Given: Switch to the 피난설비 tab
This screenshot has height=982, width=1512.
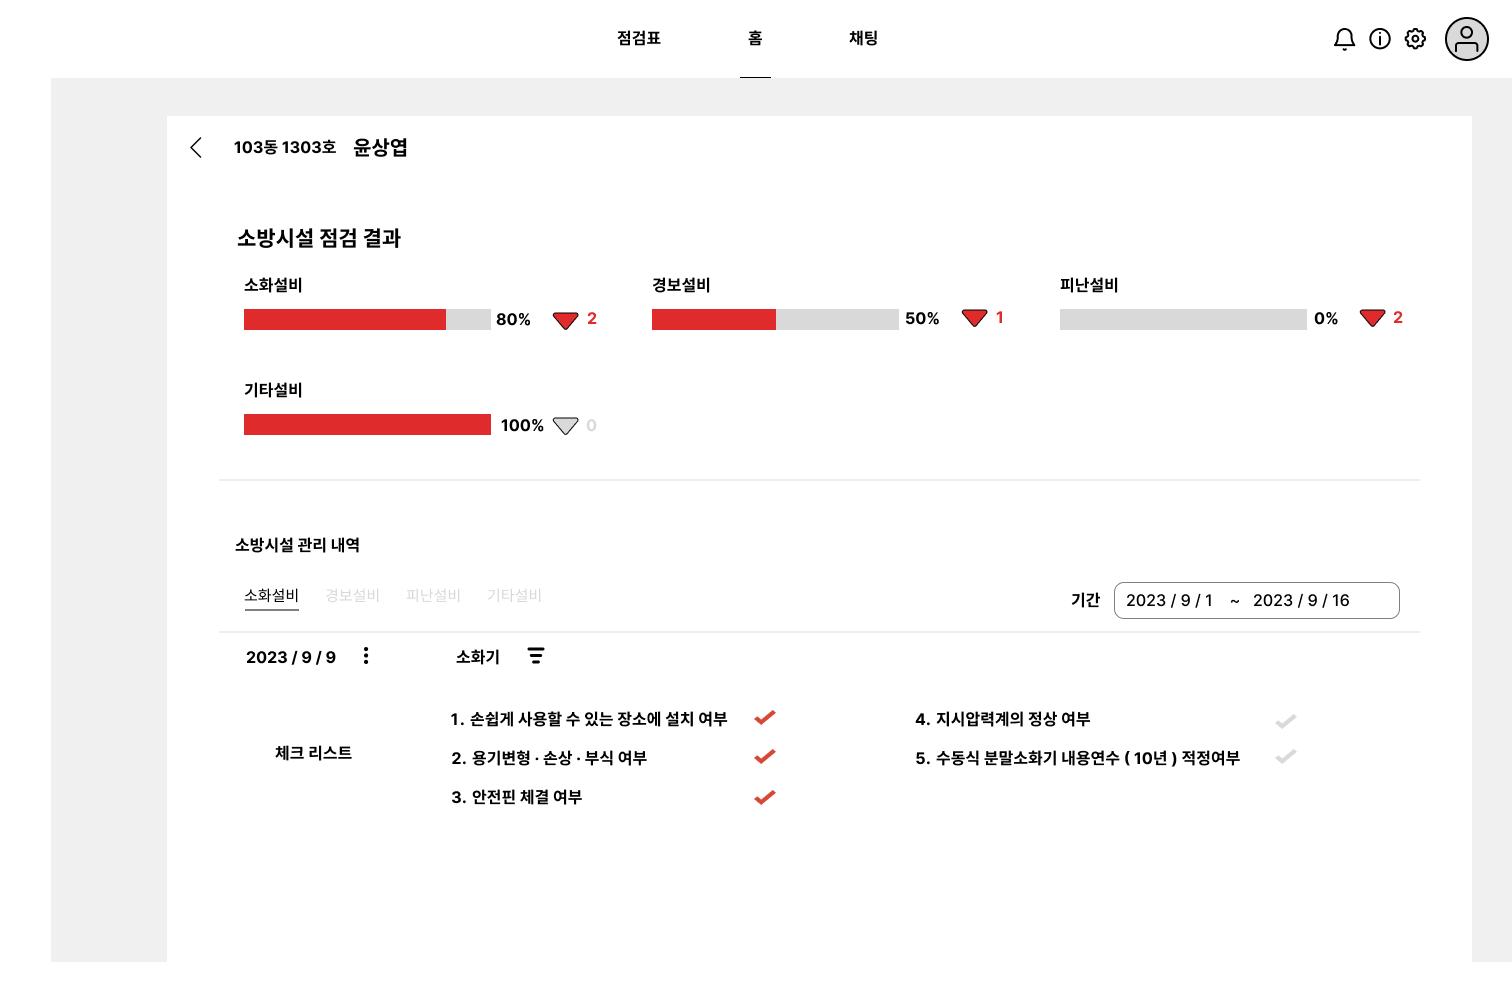Looking at the screenshot, I should 433,596.
